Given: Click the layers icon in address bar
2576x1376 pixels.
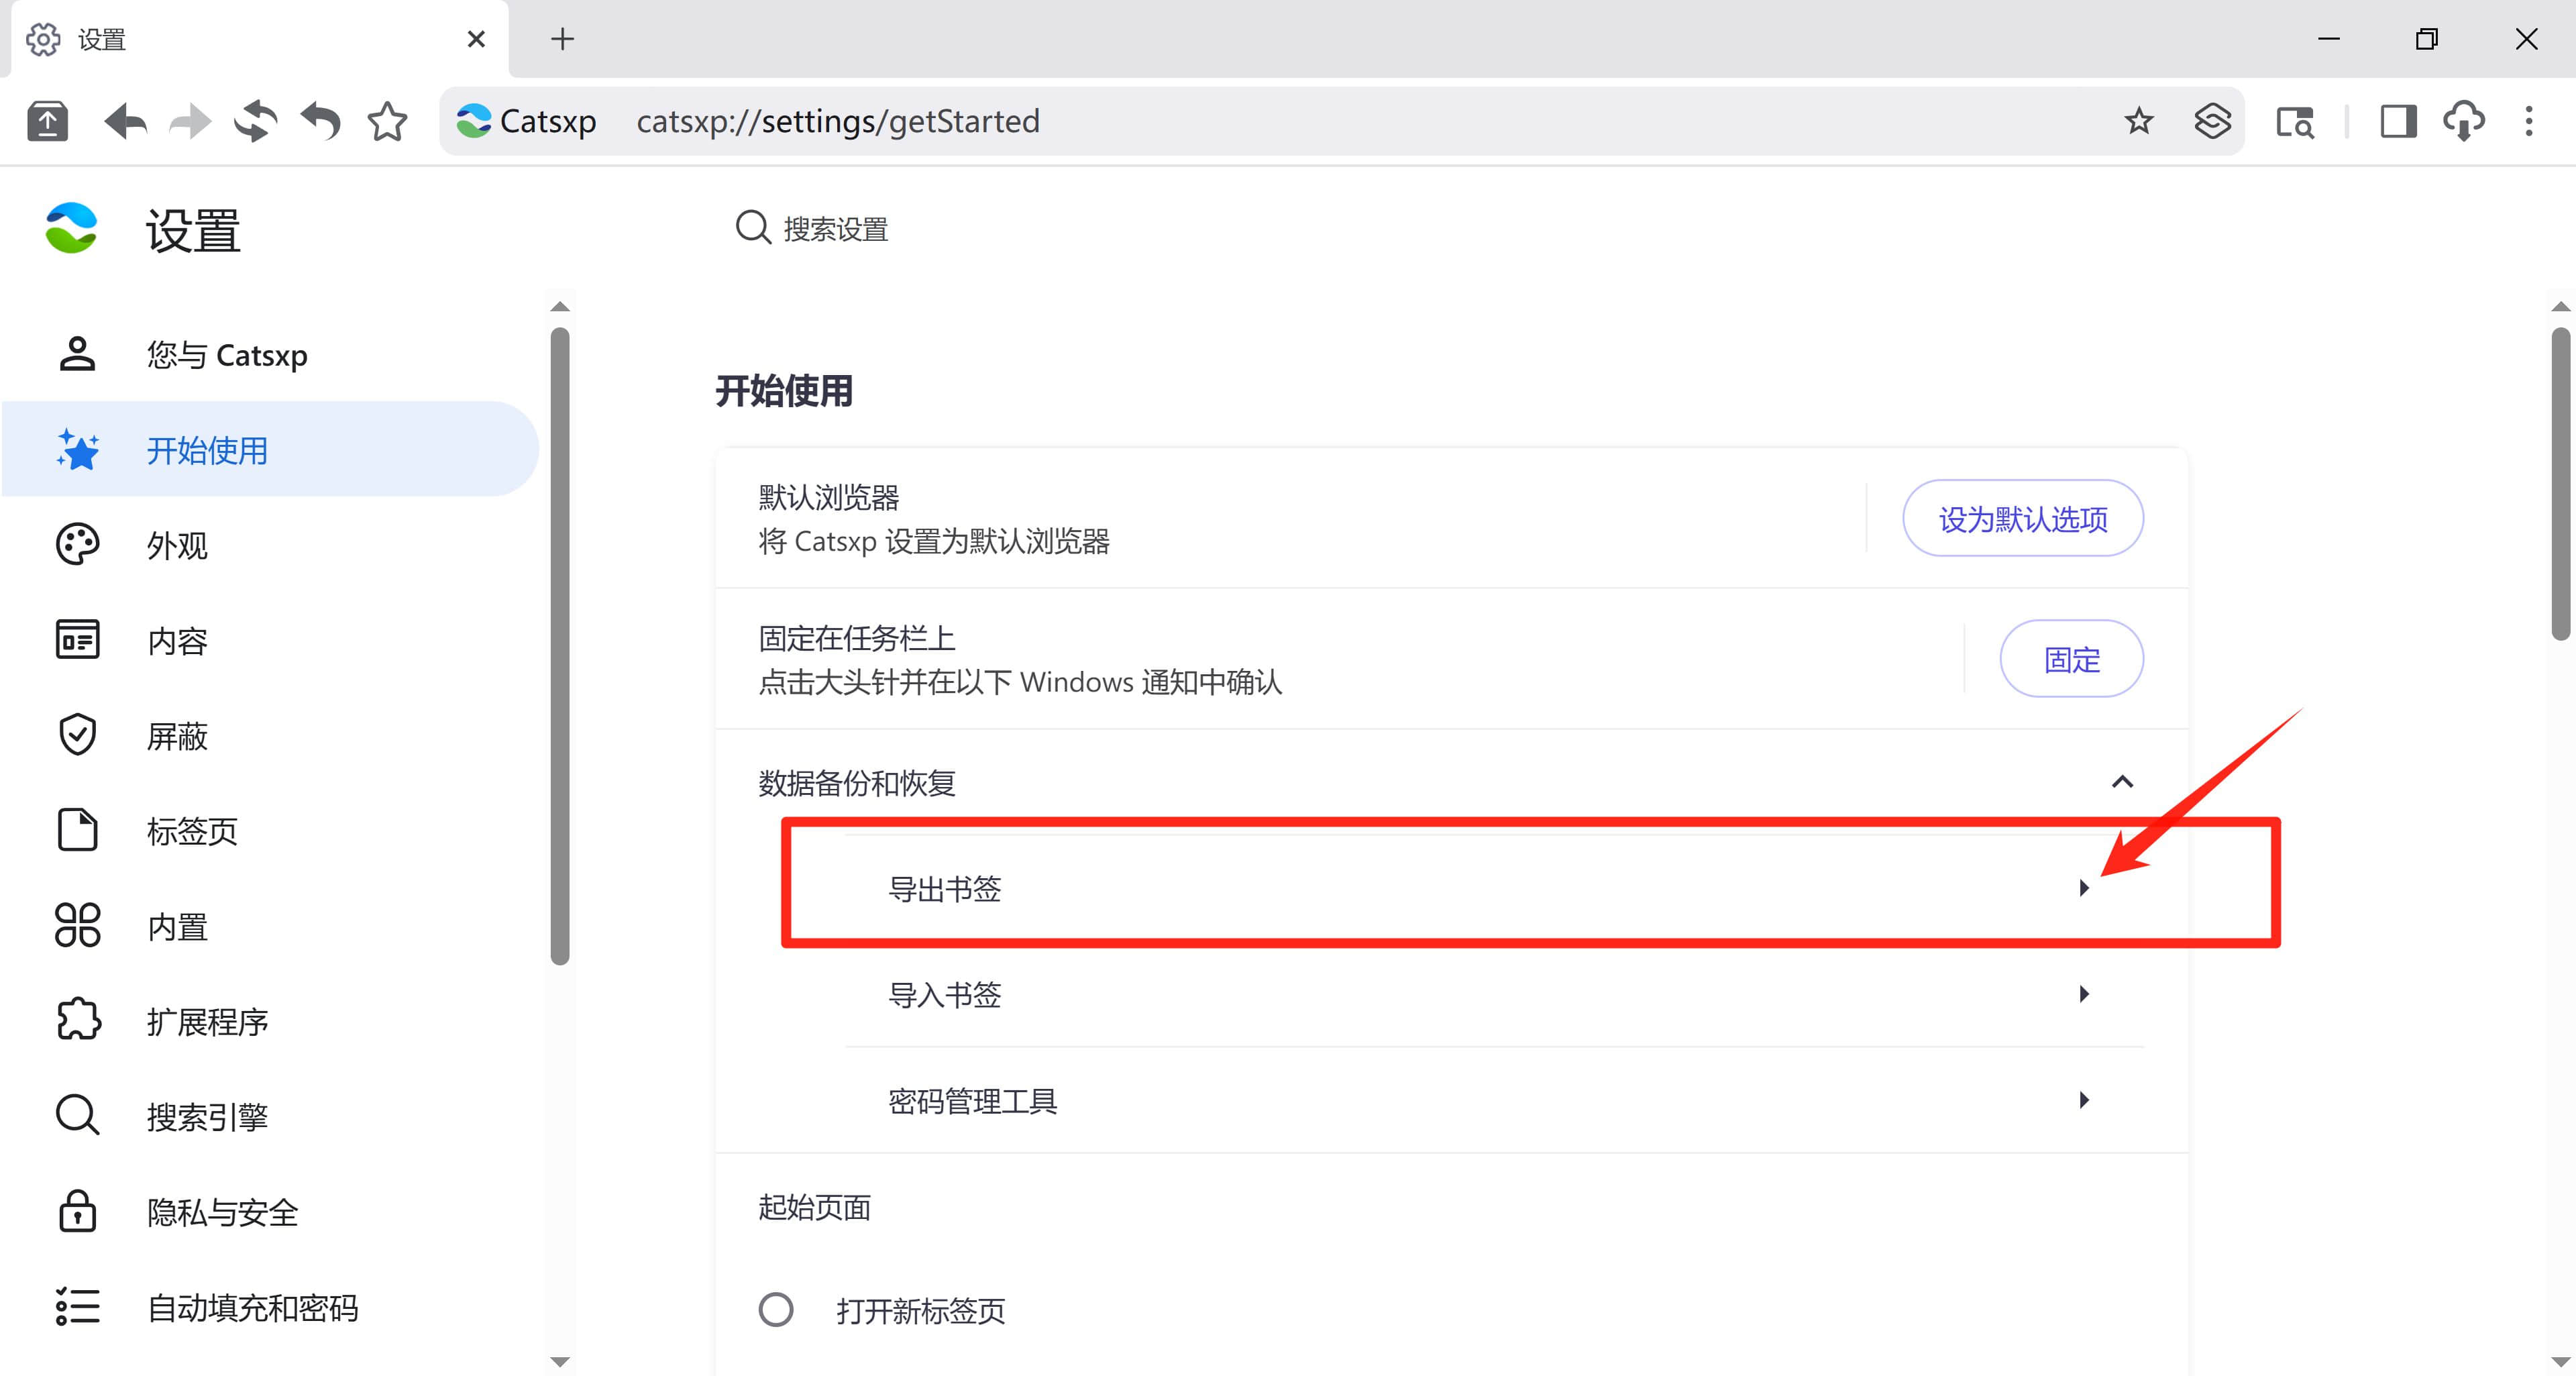Looking at the screenshot, I should pos(2212,122).
